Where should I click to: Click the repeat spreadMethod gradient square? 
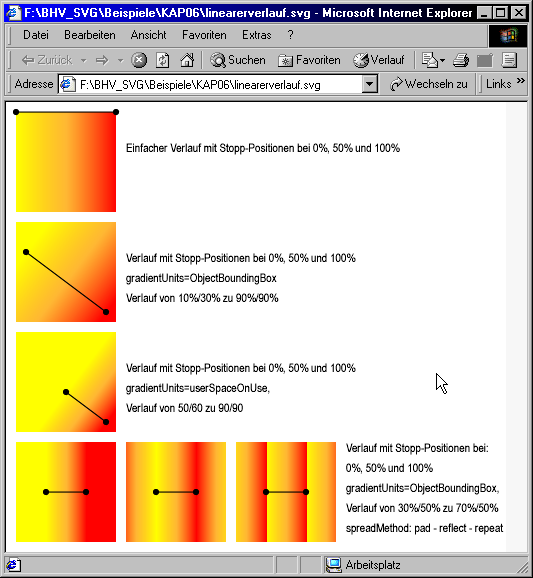286,492
